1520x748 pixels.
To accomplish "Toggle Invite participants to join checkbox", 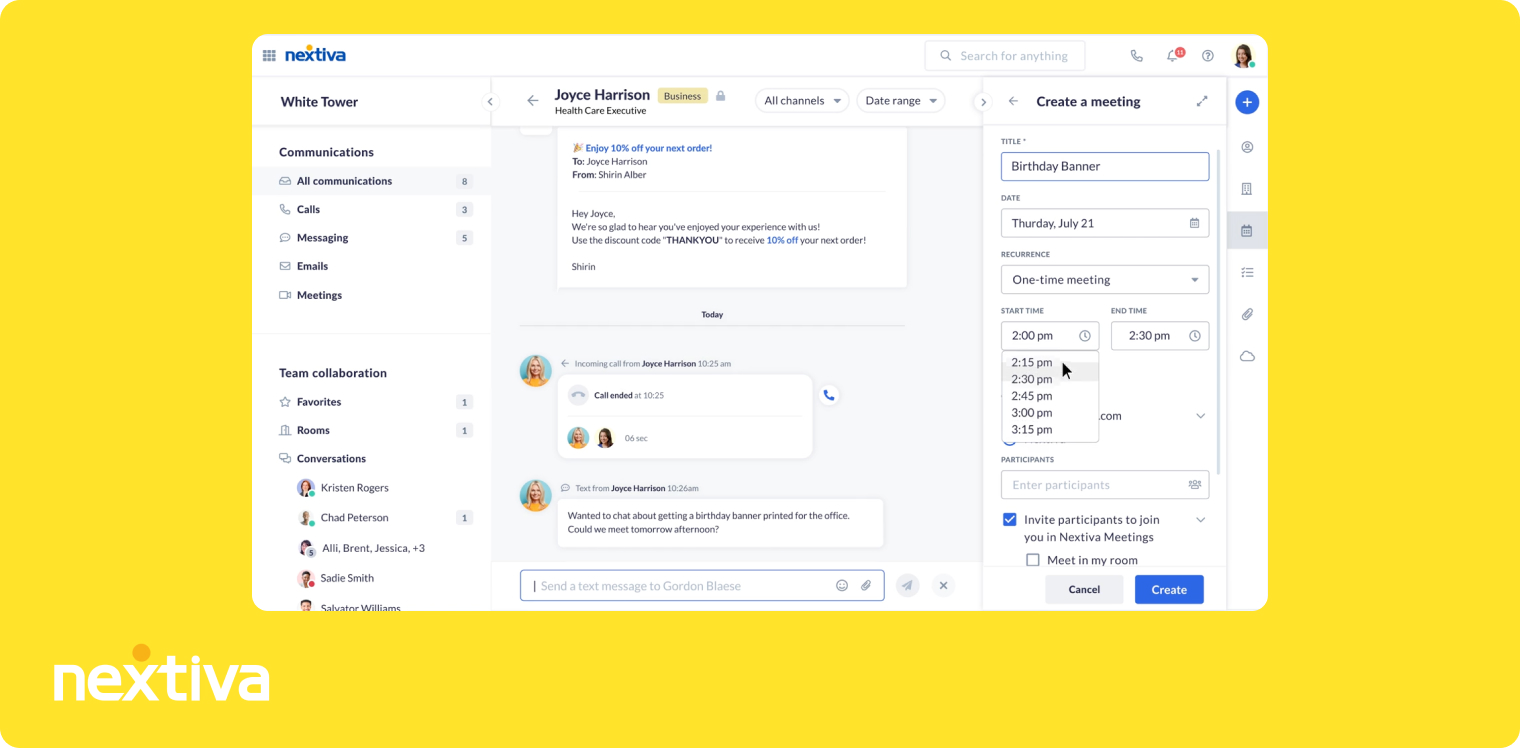I will (x=1010, y=520).
